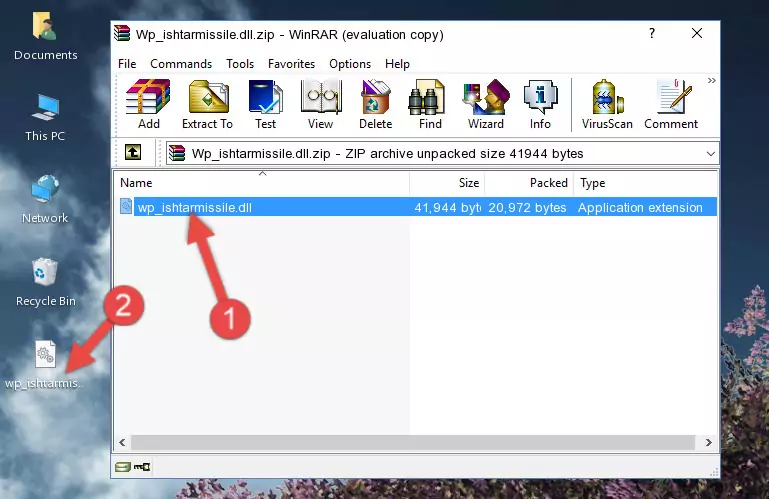
Task: Click the 20,972 bytes packed value
Action: pyautogui.click(x=527, y=208)
